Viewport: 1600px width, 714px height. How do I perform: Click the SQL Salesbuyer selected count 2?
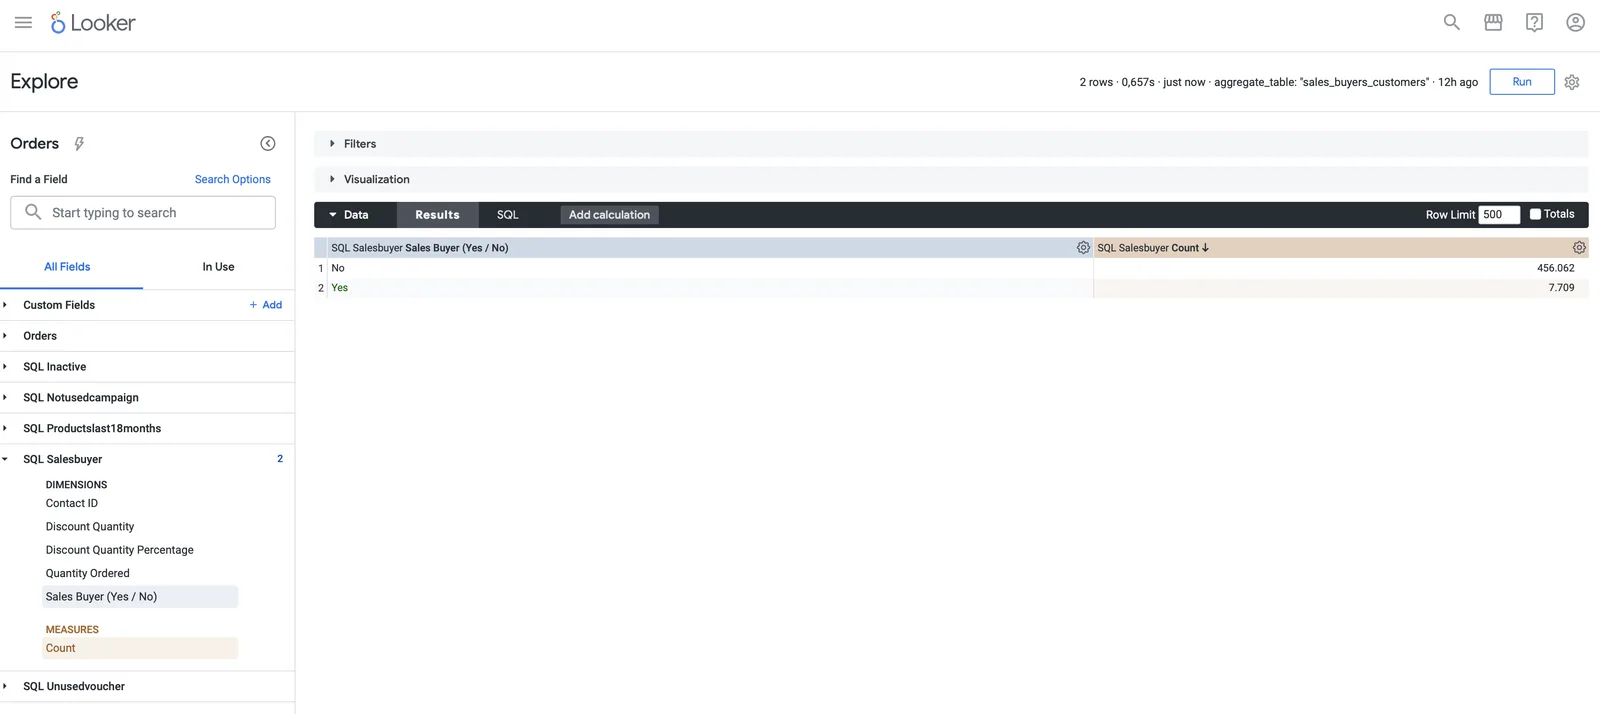point(280,459)
